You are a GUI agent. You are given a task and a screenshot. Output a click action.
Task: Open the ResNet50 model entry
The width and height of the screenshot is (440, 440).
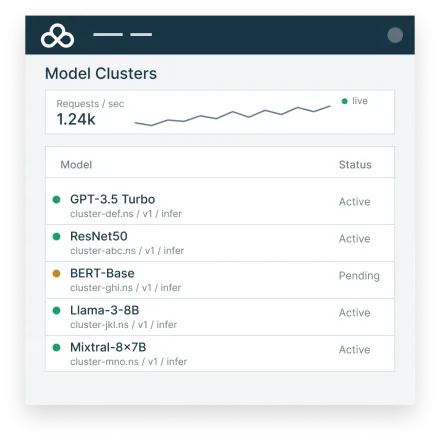220,243
